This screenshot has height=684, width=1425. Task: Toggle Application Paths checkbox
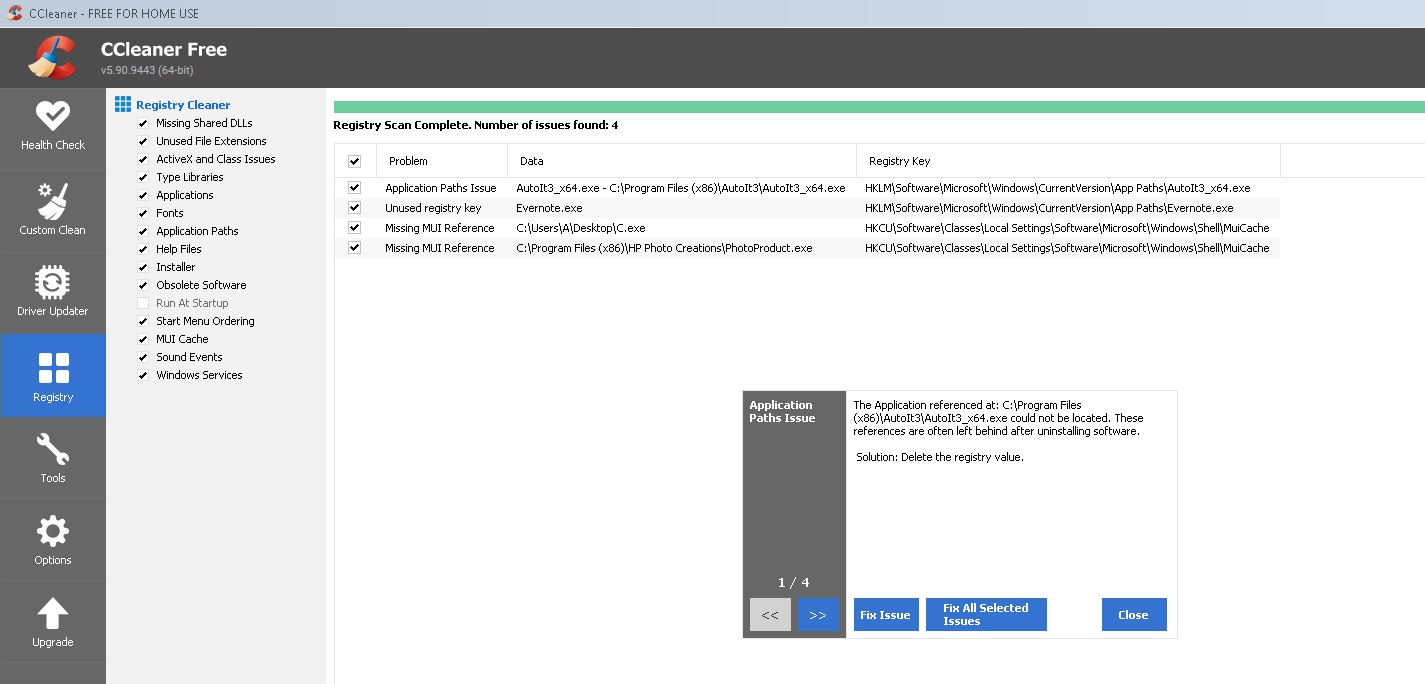coord(143,231)
